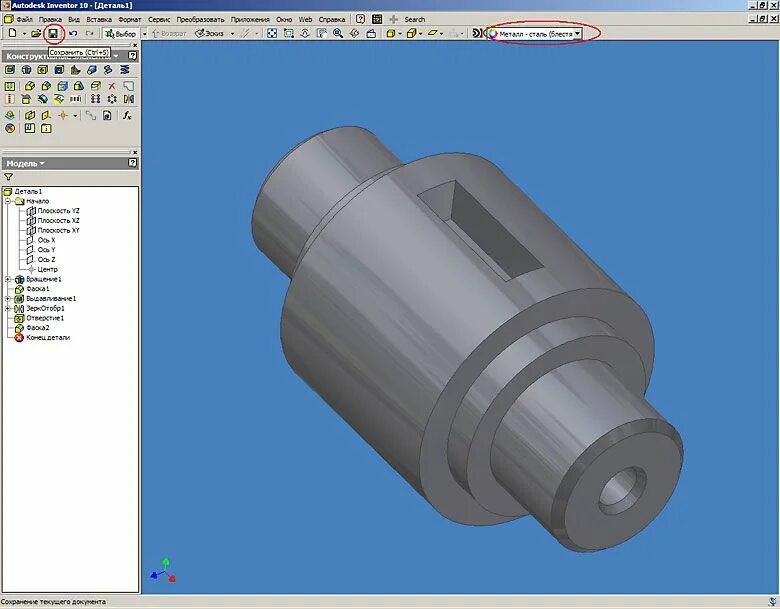Click the model browser filter funnel icon

8,177
